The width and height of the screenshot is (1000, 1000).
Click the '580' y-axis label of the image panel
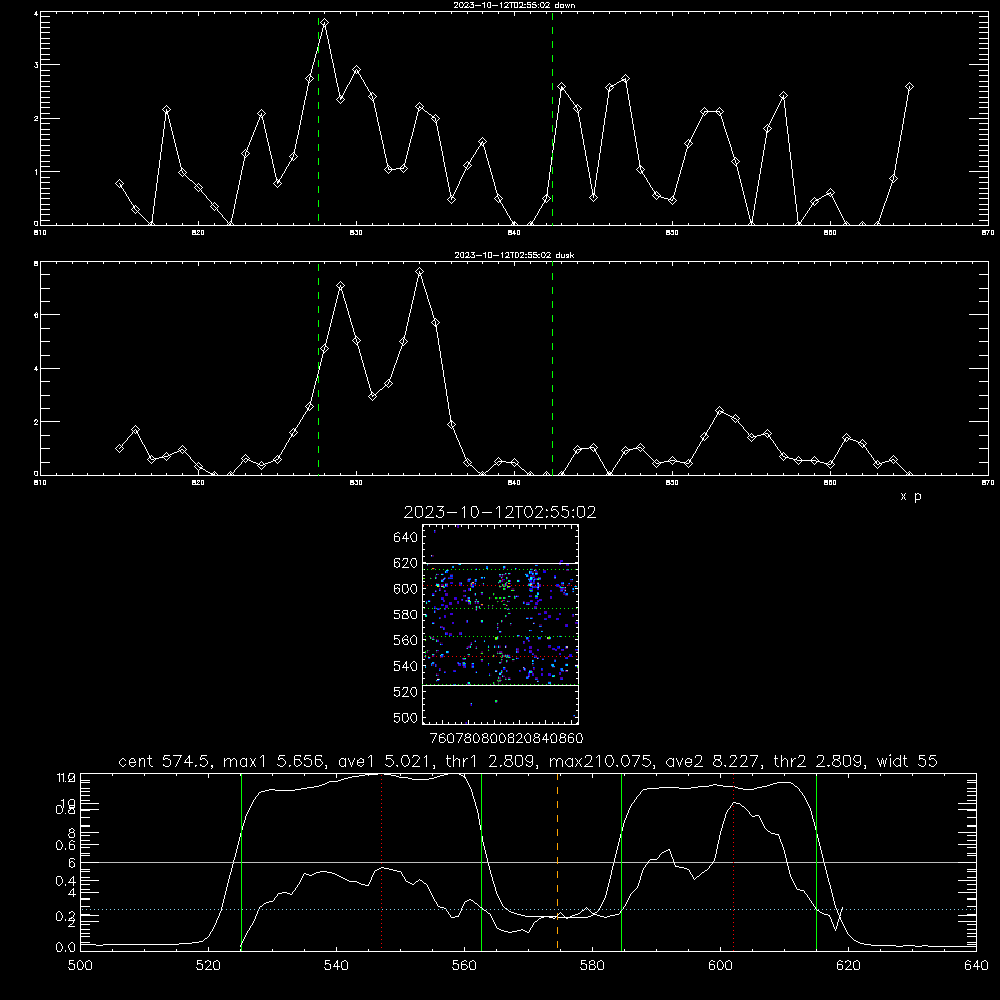[x=406, y=615]
